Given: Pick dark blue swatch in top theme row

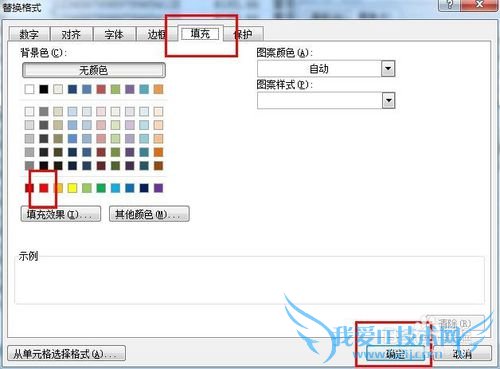Looking at the screenshot, I should tap(72, 89).
